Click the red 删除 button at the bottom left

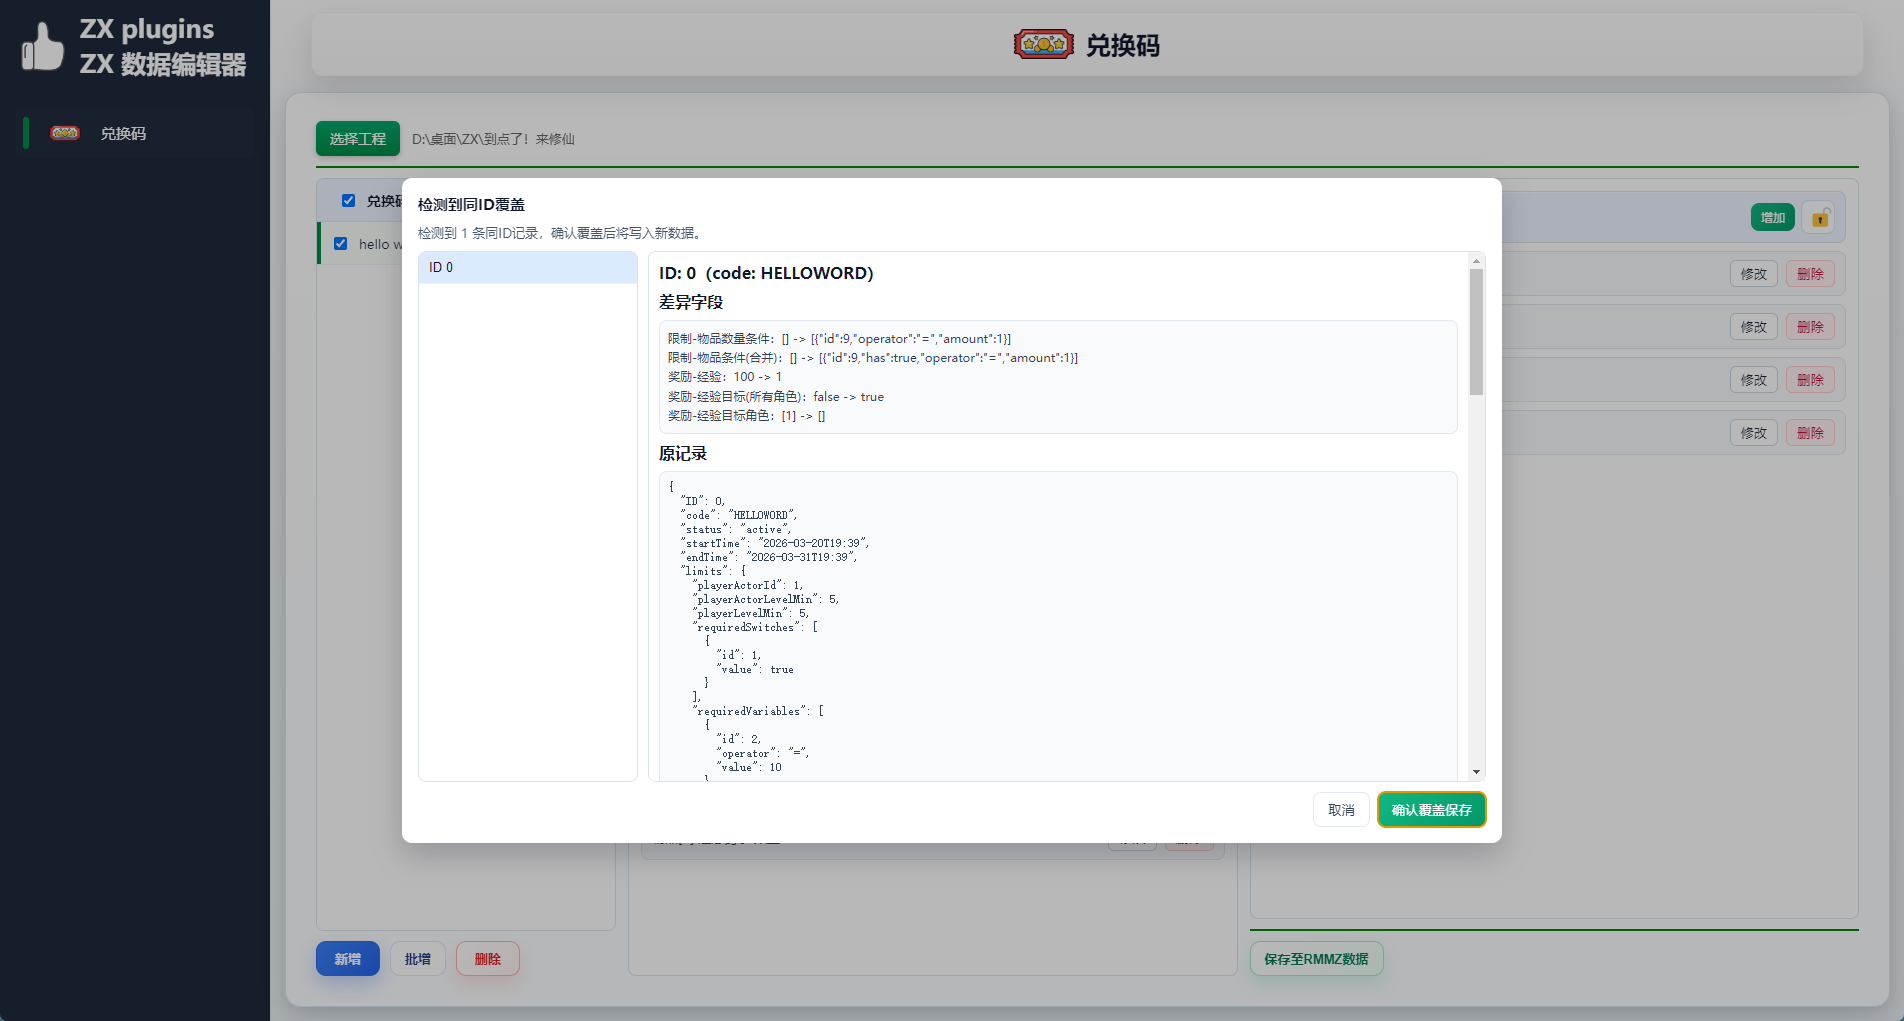(x=488, y=959)
